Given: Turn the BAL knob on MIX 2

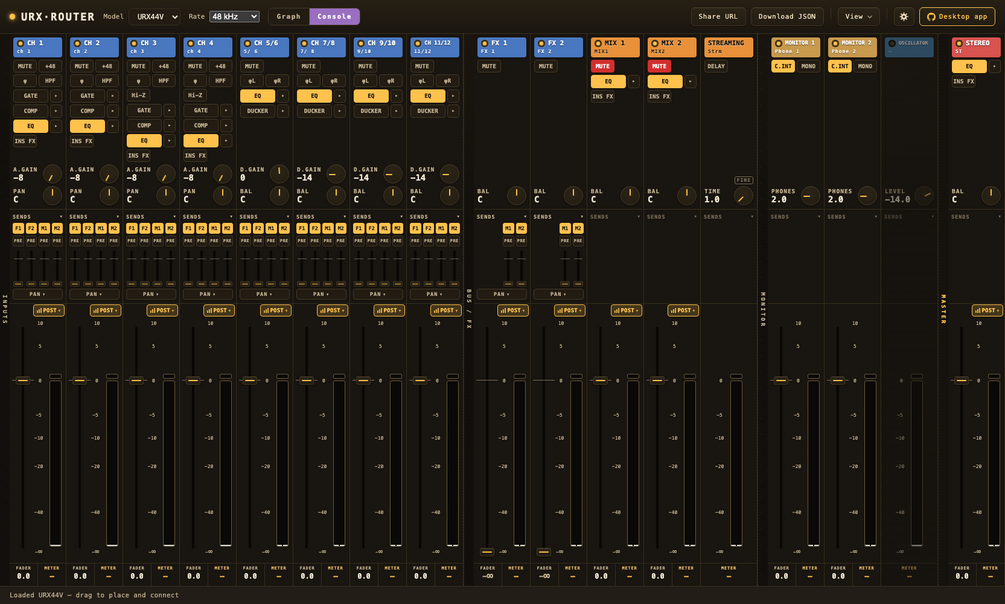Looking at the screenshot, I should pos(686,195).
